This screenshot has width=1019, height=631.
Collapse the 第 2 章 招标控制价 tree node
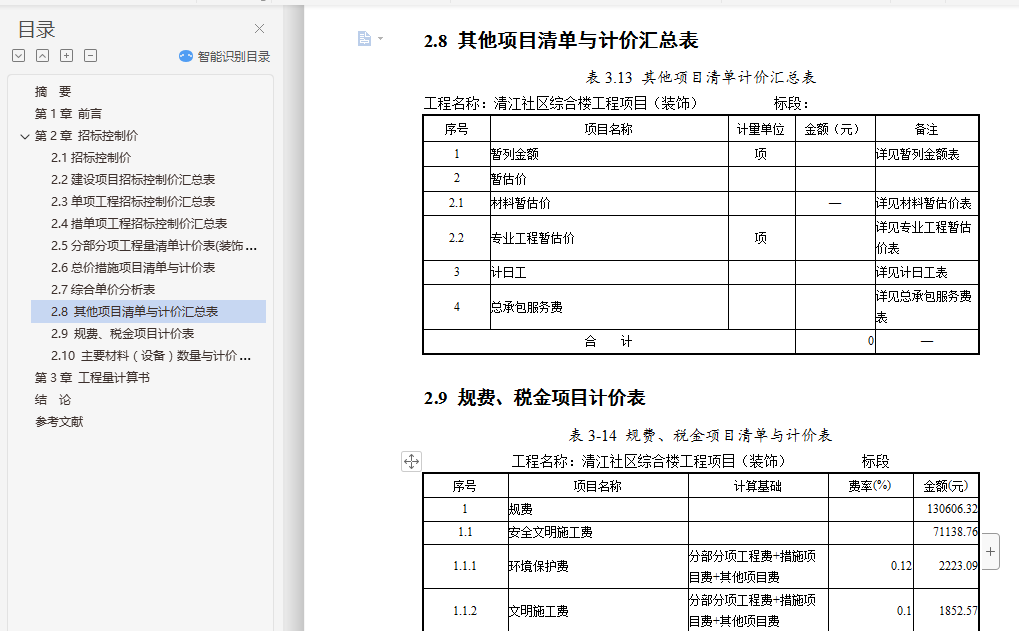[x=25, y=136]
